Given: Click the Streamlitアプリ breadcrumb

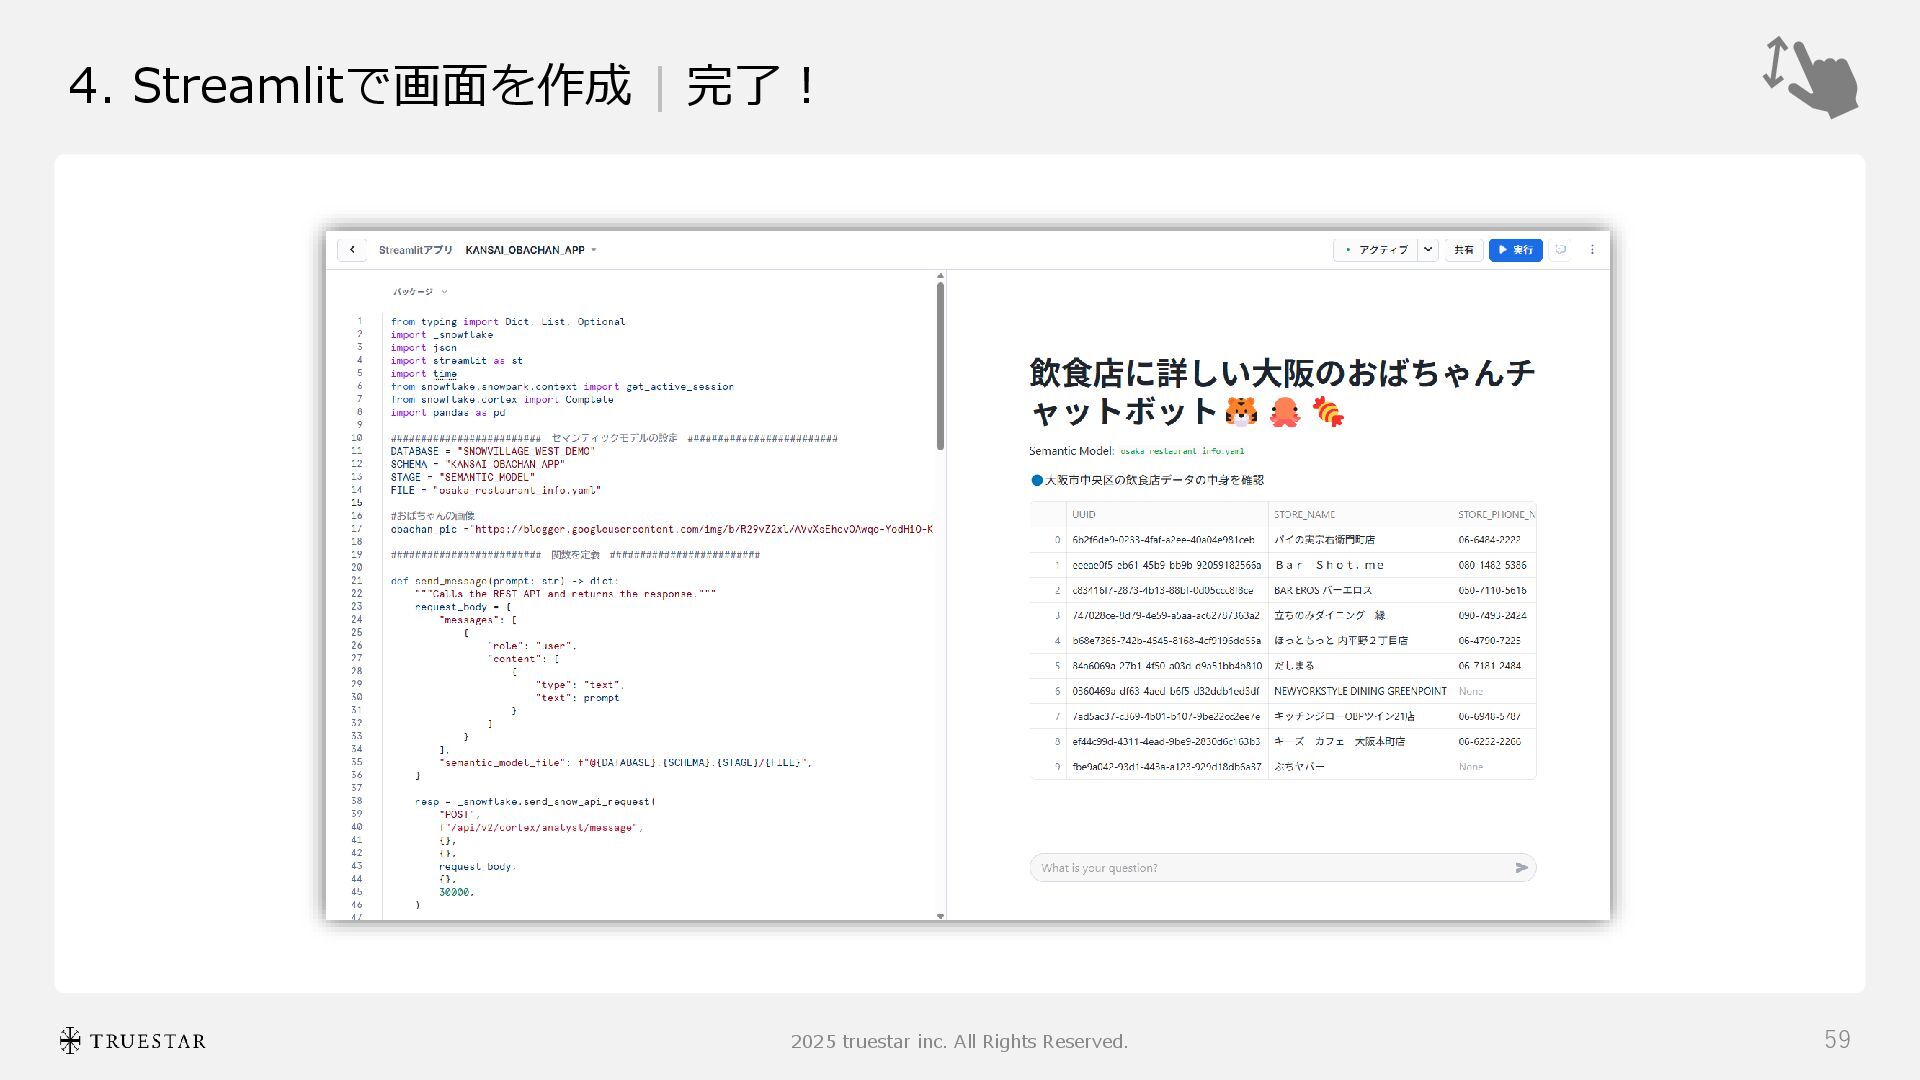Looking at the screenshot, I should pyautogui.click(x=416, y=250).
